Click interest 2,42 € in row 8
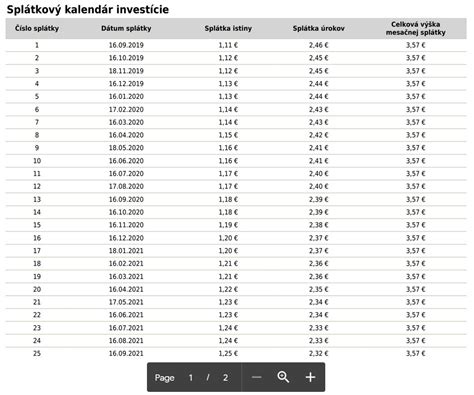 318,135
